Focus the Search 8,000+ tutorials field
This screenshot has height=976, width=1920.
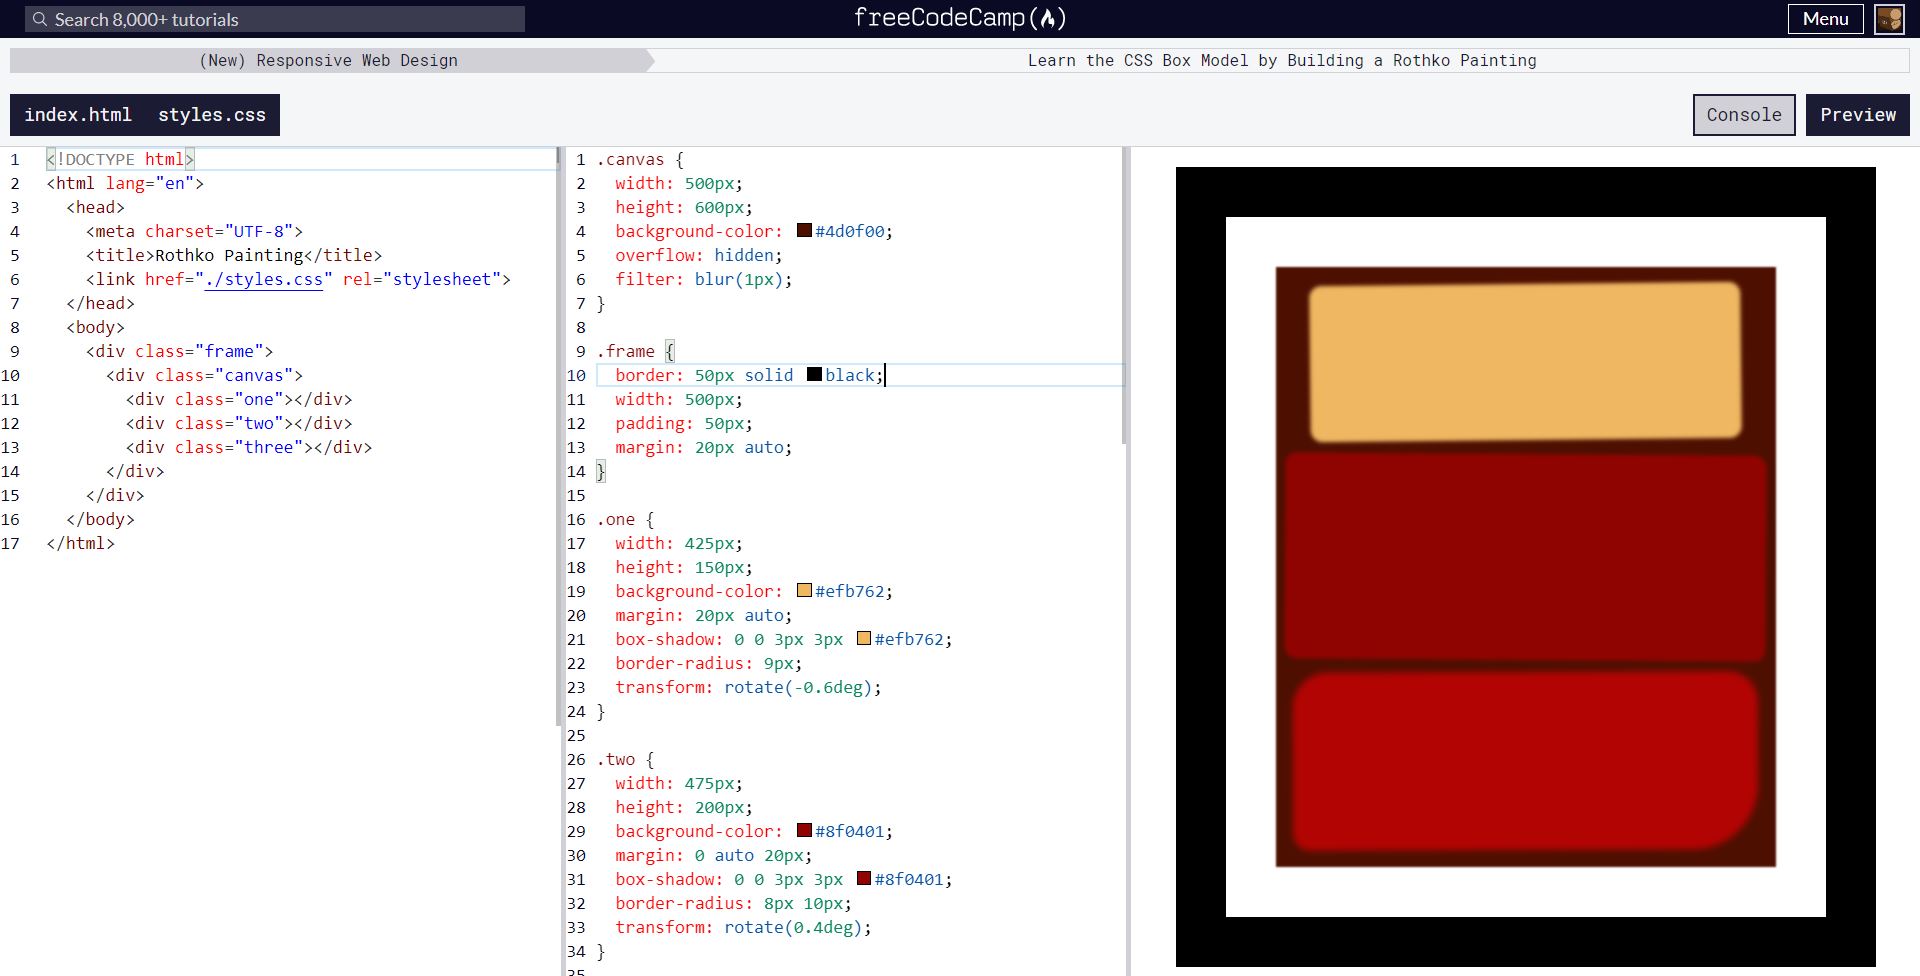[275, 19]
